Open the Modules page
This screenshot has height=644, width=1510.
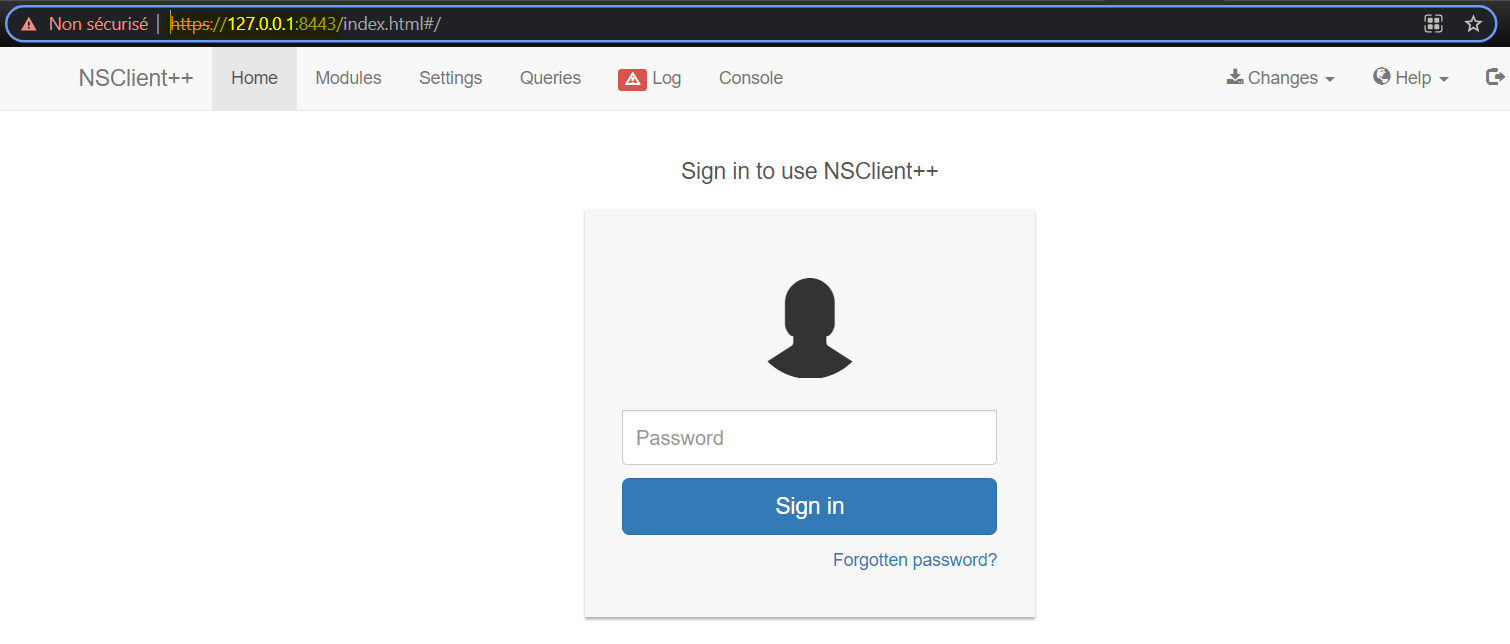click(x=348, y=78)
